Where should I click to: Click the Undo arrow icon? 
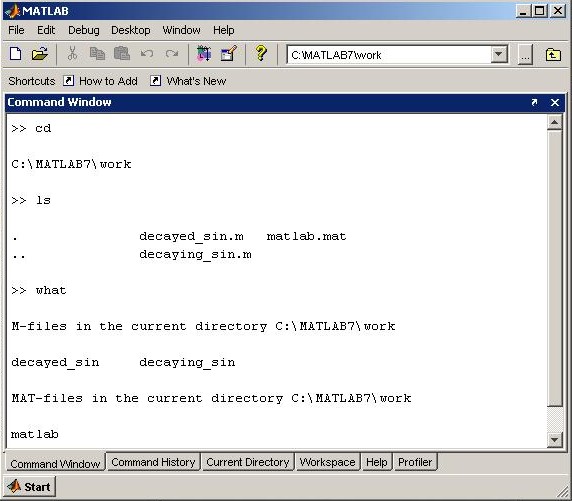147,54
